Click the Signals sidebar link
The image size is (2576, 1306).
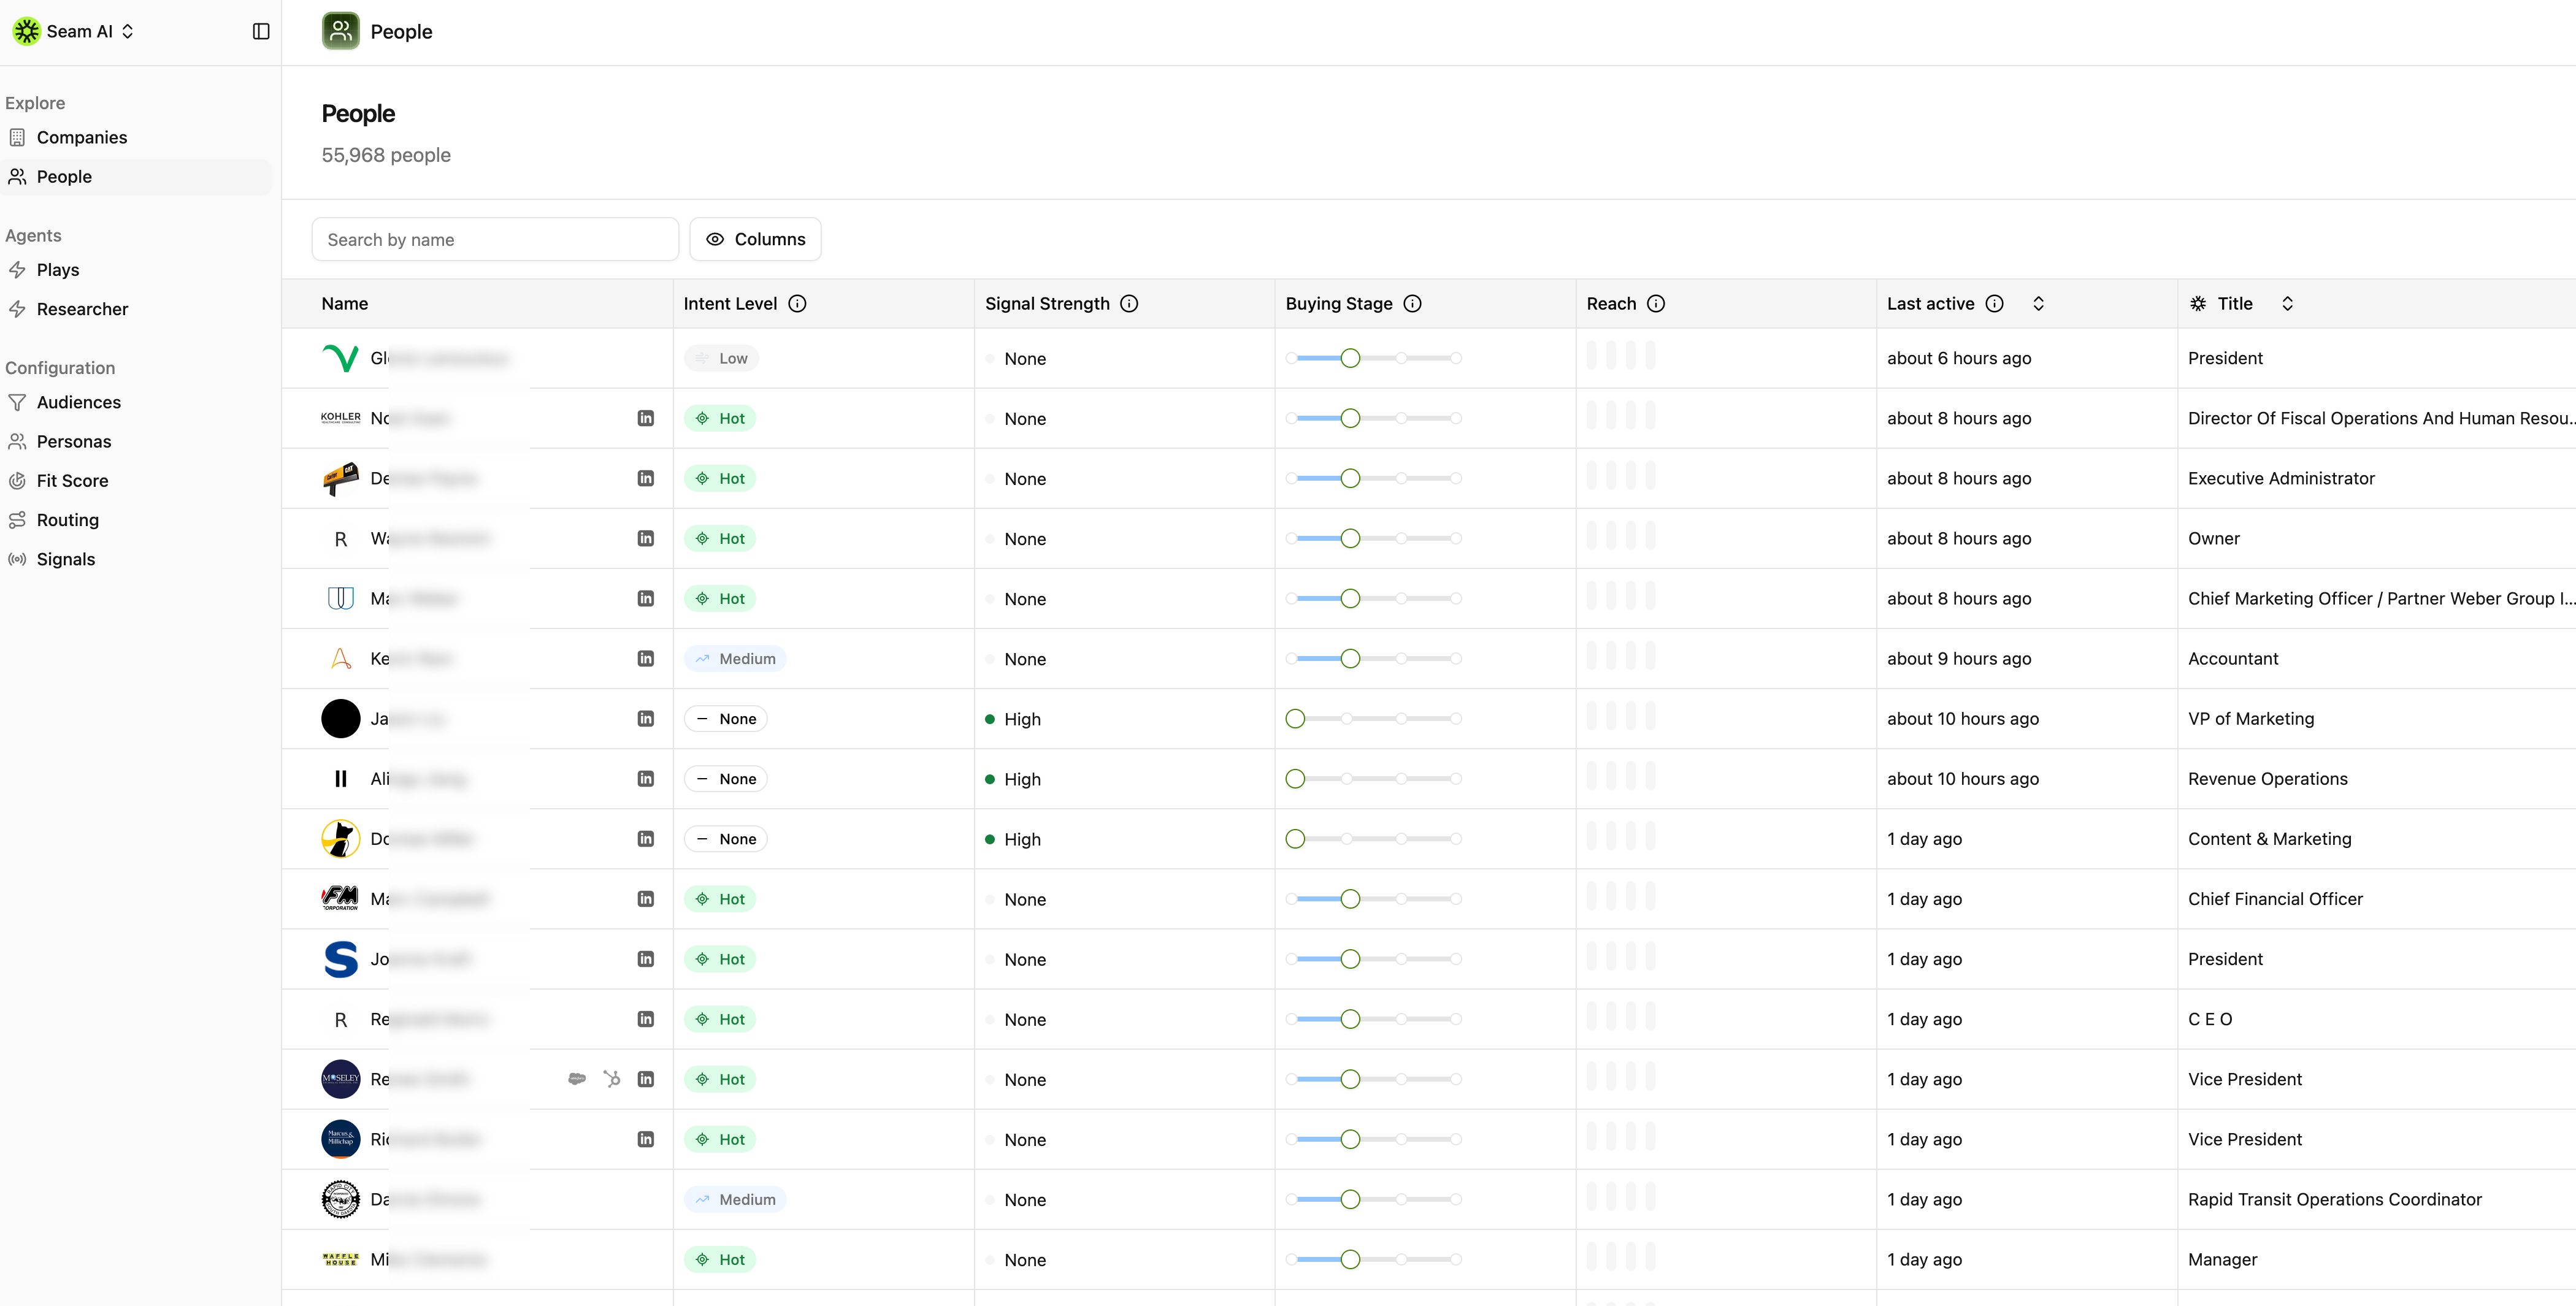(66, 559)
